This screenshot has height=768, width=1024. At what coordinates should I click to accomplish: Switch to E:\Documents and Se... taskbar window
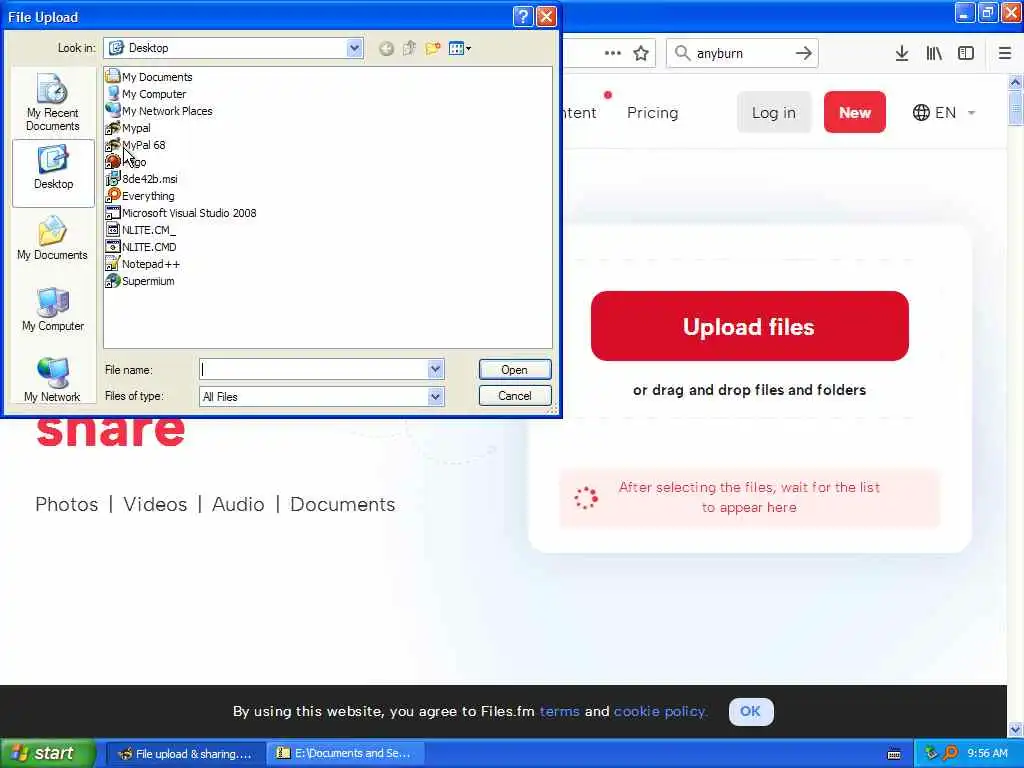(x=345, y=754)
